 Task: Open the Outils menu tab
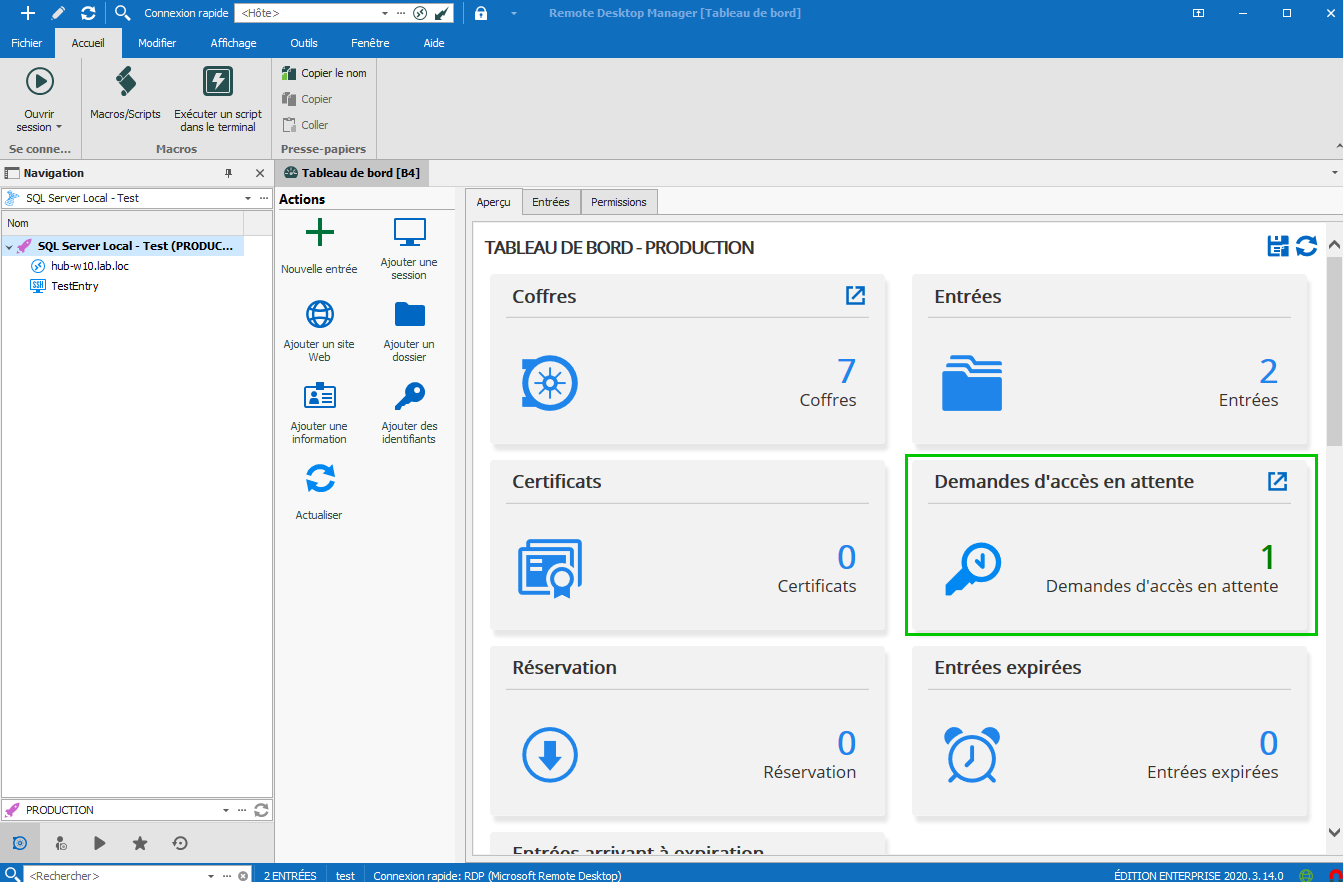pyautogui.click(x=303, y=43)
